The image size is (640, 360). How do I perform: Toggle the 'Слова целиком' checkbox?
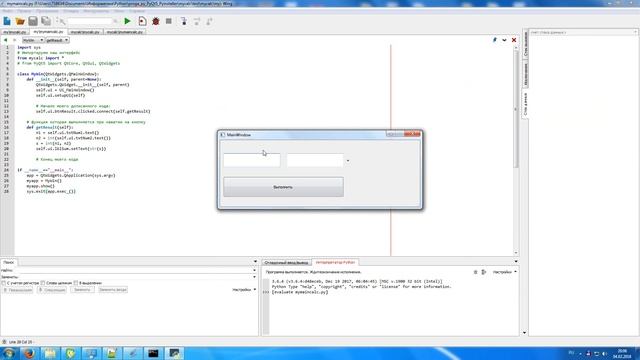click(43, 283)
